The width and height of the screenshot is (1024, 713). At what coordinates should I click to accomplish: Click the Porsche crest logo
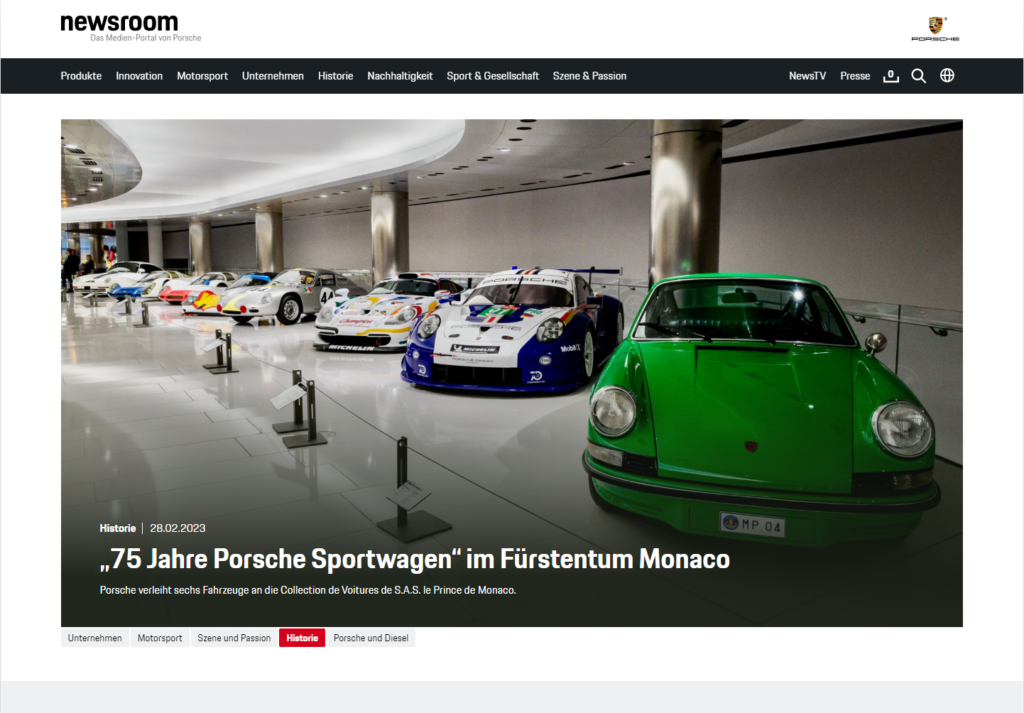(x=936, y=28)
